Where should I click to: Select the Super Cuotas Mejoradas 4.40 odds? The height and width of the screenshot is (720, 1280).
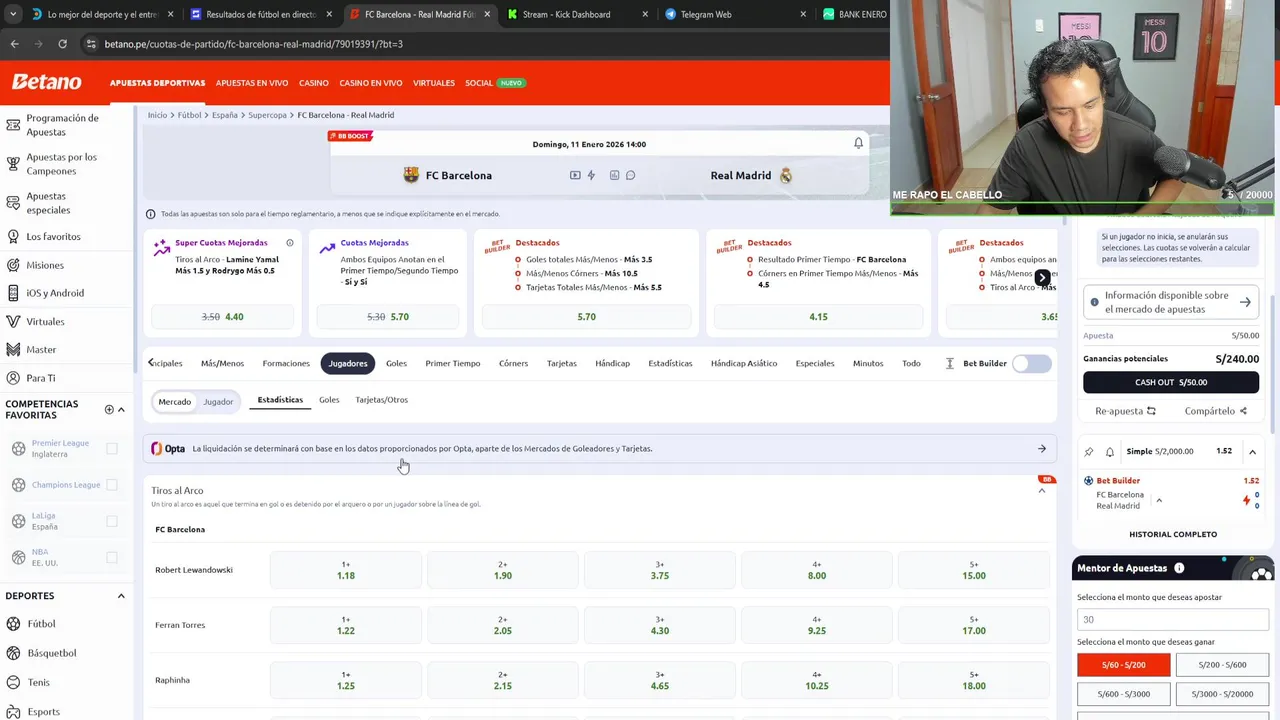tap(222, 317)
